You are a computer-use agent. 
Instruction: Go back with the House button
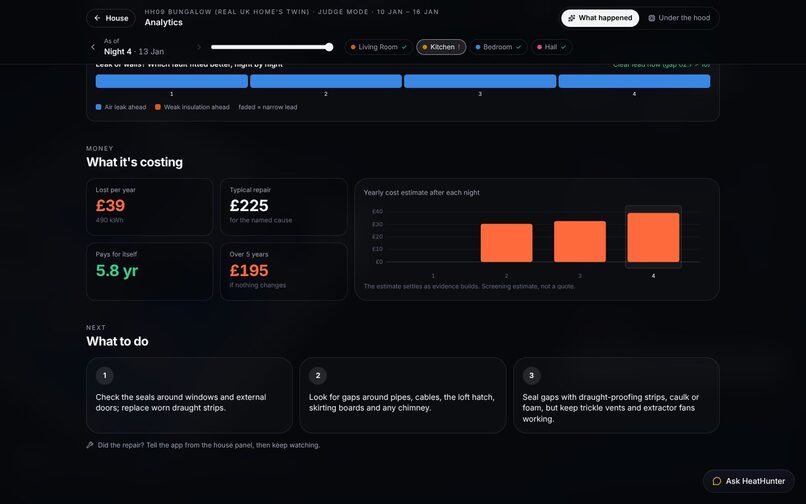[x=111, y=18]
